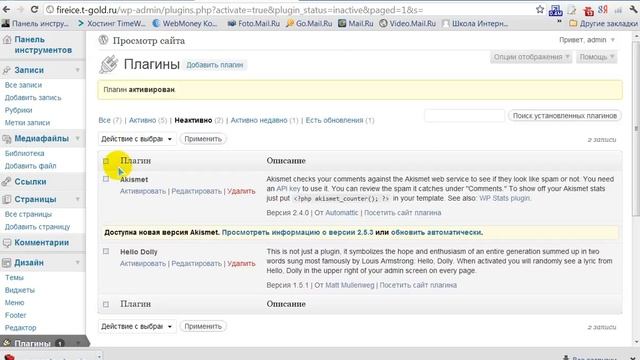
Task: Click the Добавить плагин button
Action: [215, 65]
